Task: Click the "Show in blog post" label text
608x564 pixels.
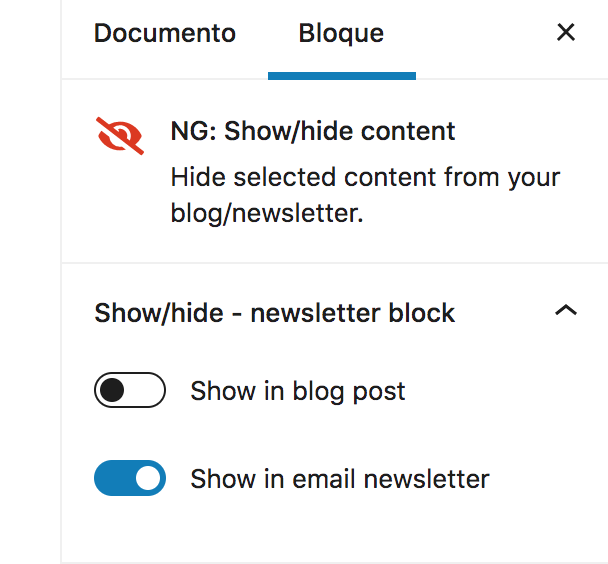Action: click(298, 390)
